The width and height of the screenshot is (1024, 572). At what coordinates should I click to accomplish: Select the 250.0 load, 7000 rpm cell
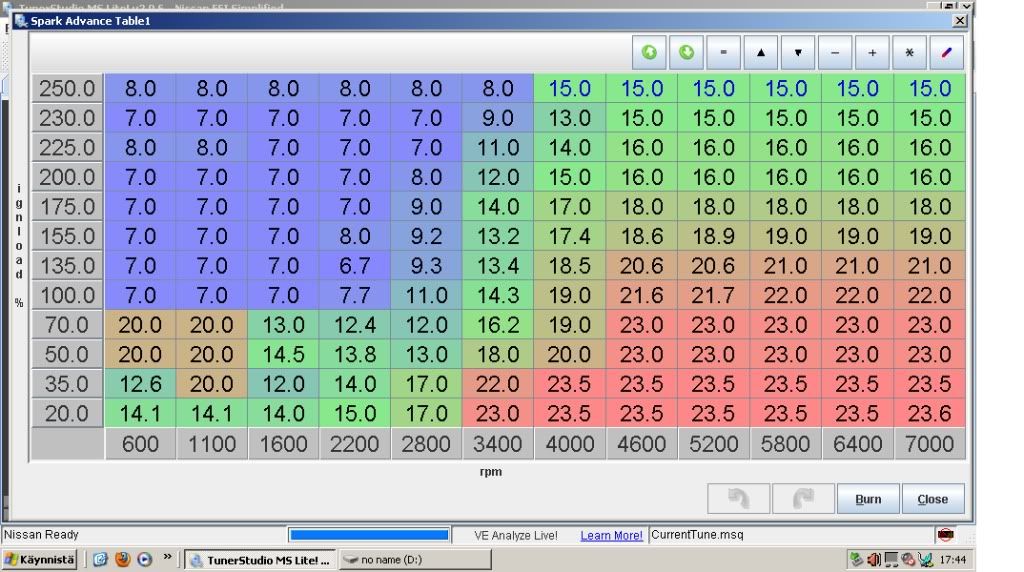pyautogui.click(x=929, y=88)
